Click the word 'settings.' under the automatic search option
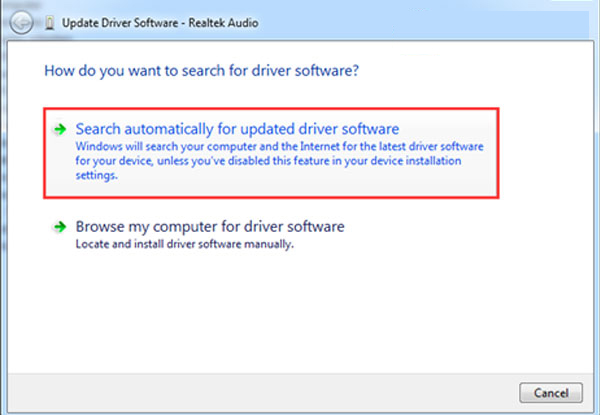This screenshot has width=600, height=415. pyautogui.click(x=96, y=175)
